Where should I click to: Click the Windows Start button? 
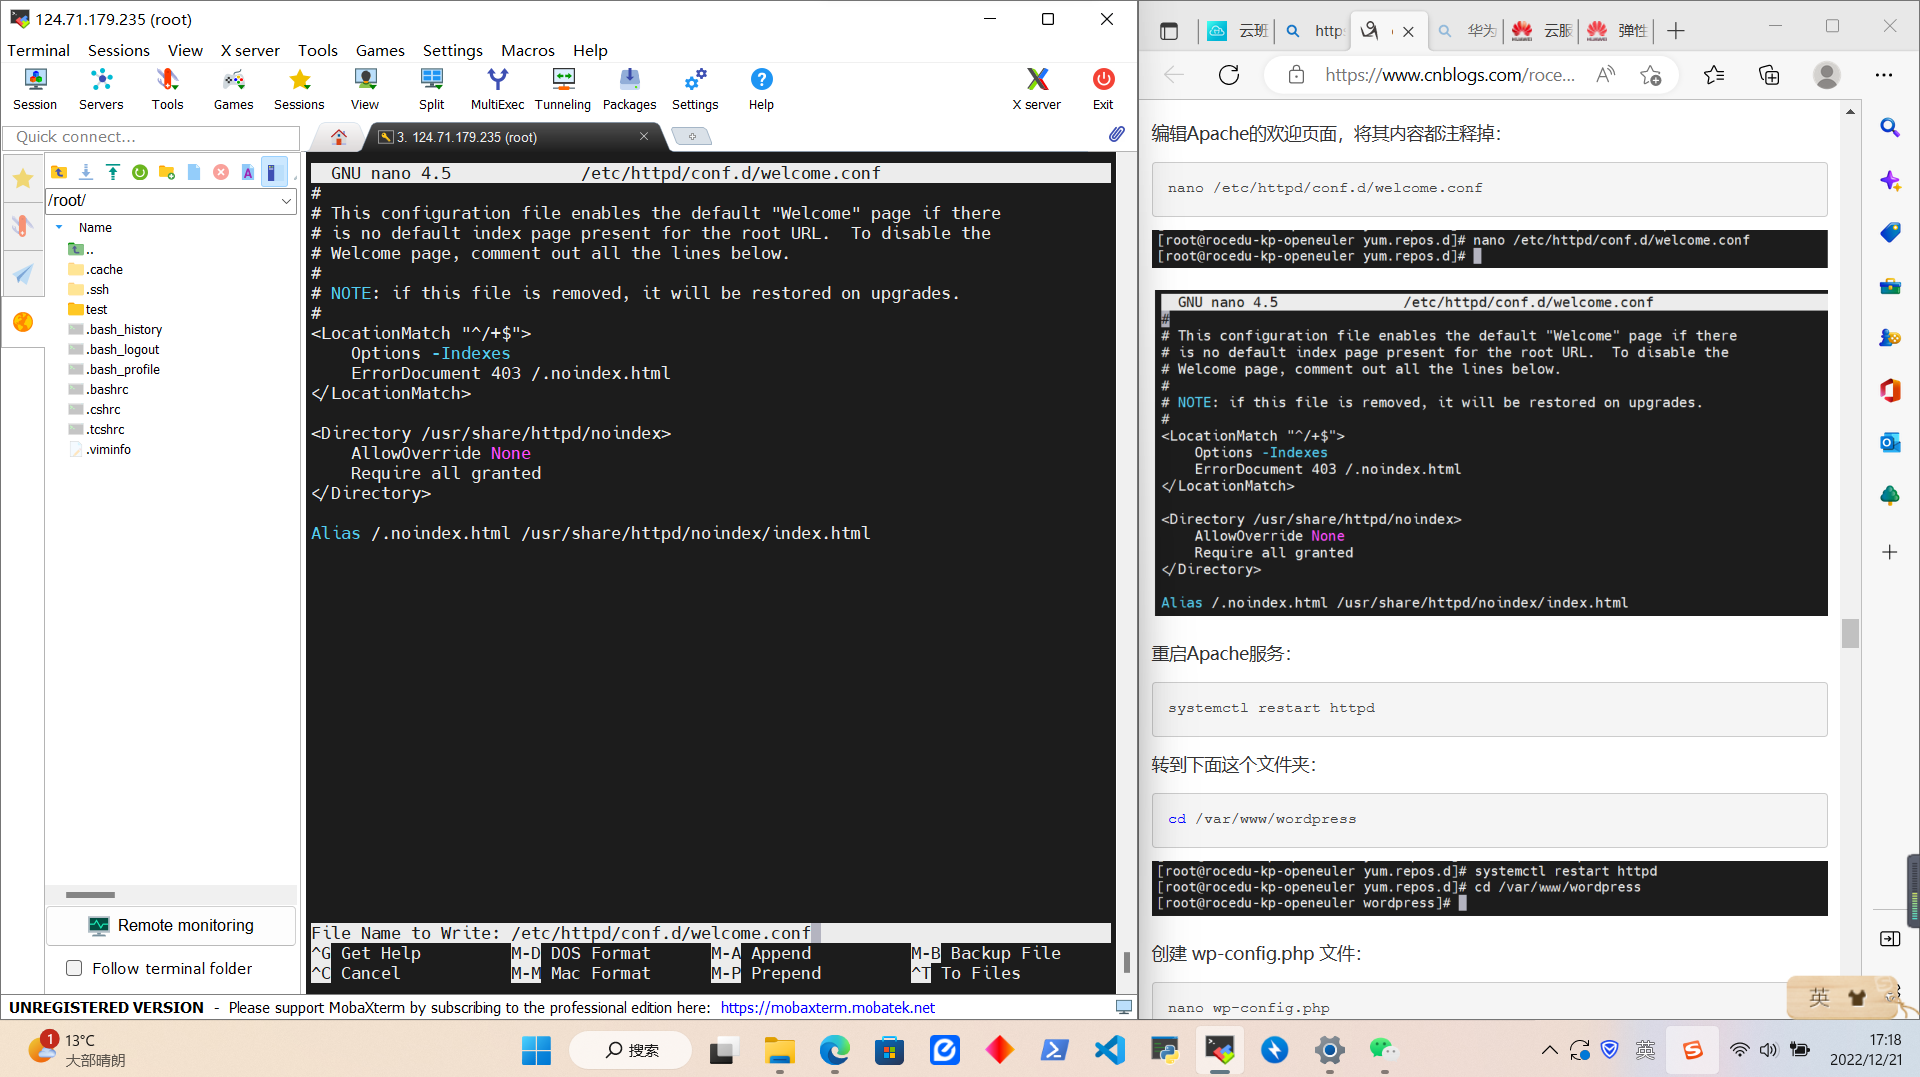point(536,1050)
